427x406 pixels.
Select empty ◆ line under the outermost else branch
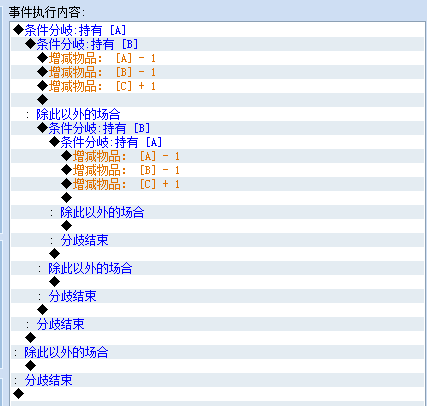click(217, 366)
